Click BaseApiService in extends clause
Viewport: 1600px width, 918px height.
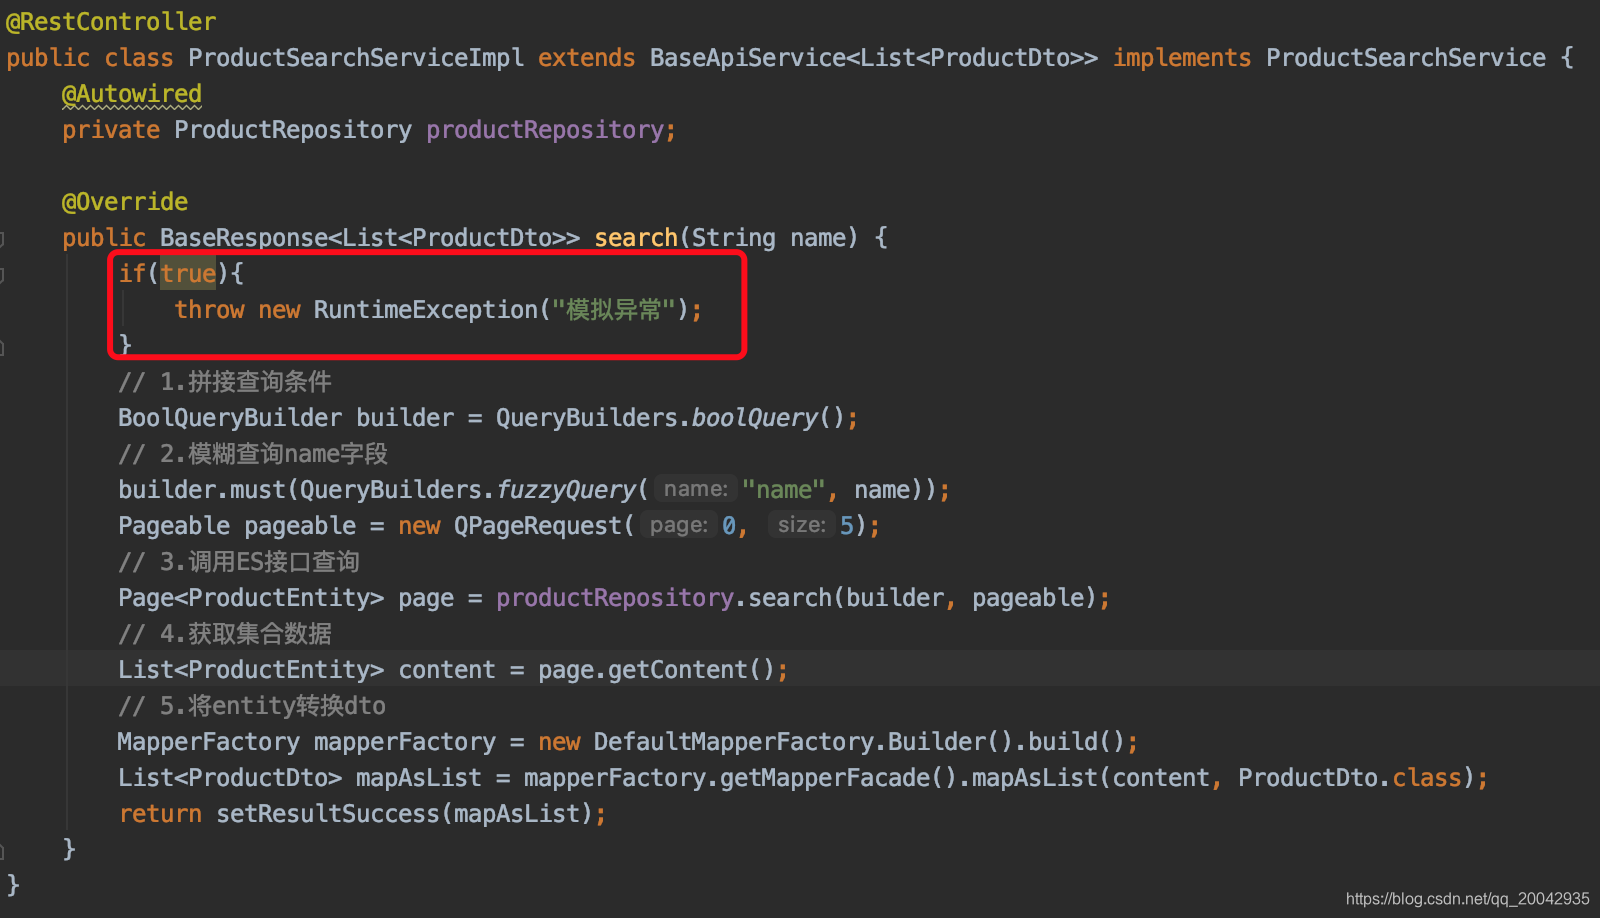point(748,58)
